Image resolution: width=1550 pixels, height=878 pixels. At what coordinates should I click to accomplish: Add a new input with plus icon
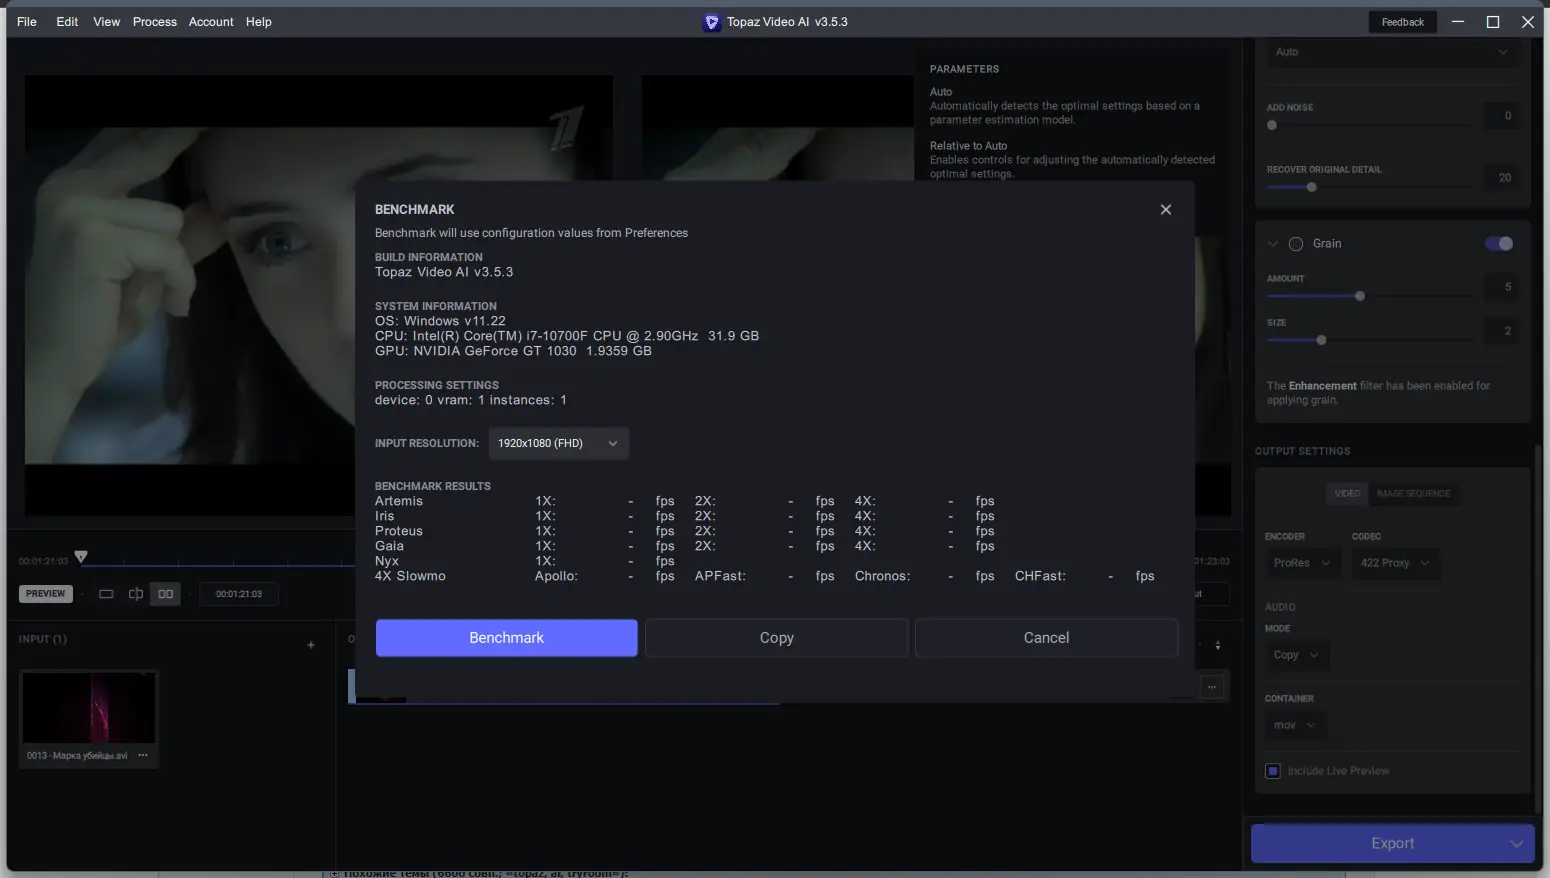click(x=311, y=645)
